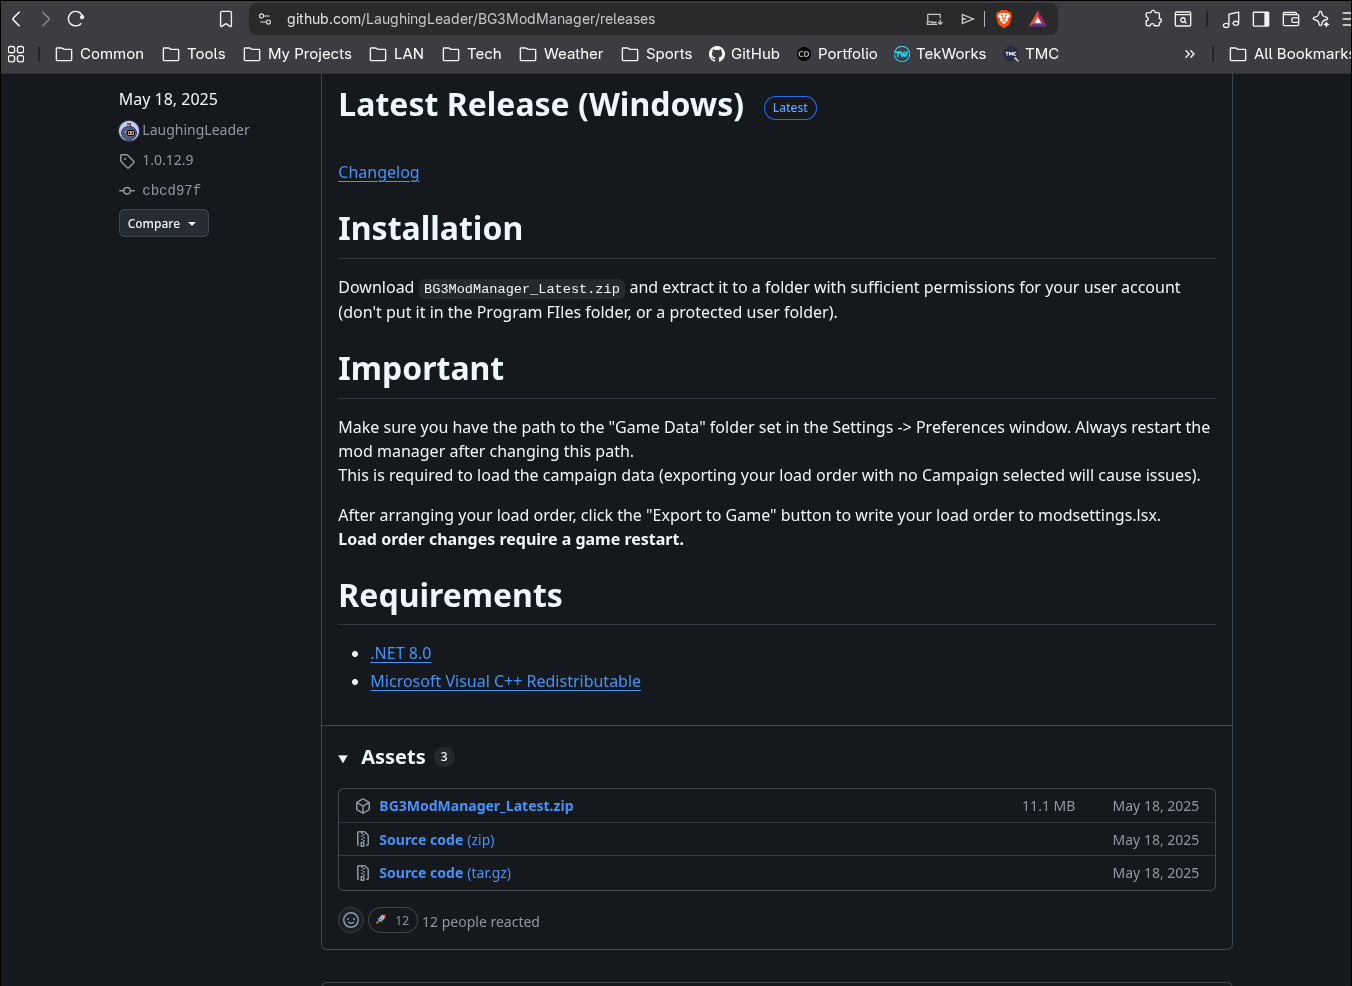This screenshot has width=1352, height=986.
Task: Open the Tools bookmarks folder
Action: [194, 54]
